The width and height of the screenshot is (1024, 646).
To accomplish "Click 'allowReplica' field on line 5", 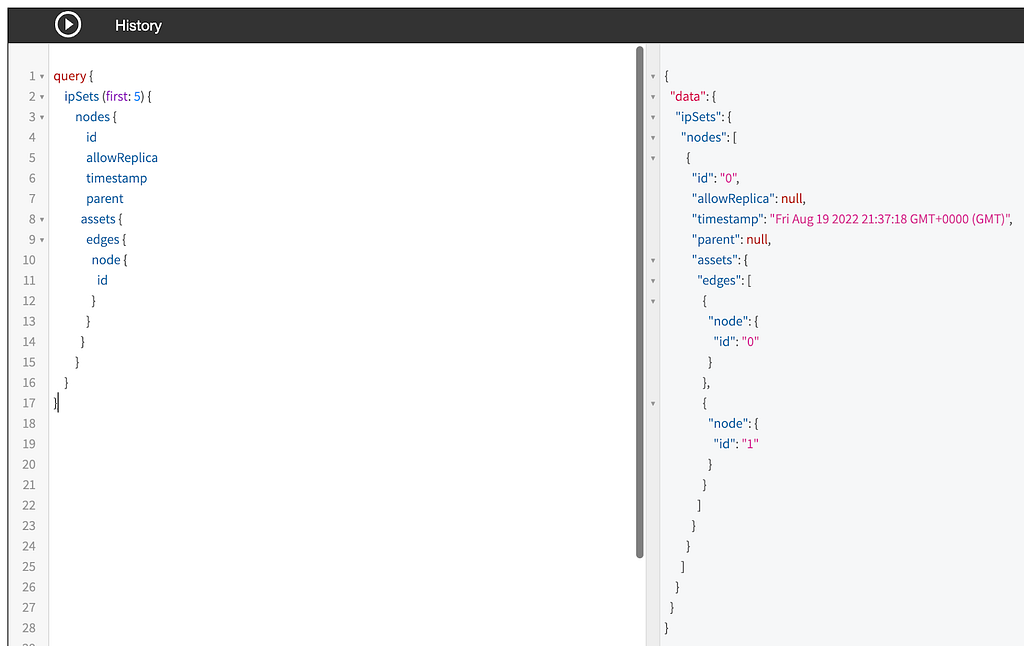I will (122, 157).
